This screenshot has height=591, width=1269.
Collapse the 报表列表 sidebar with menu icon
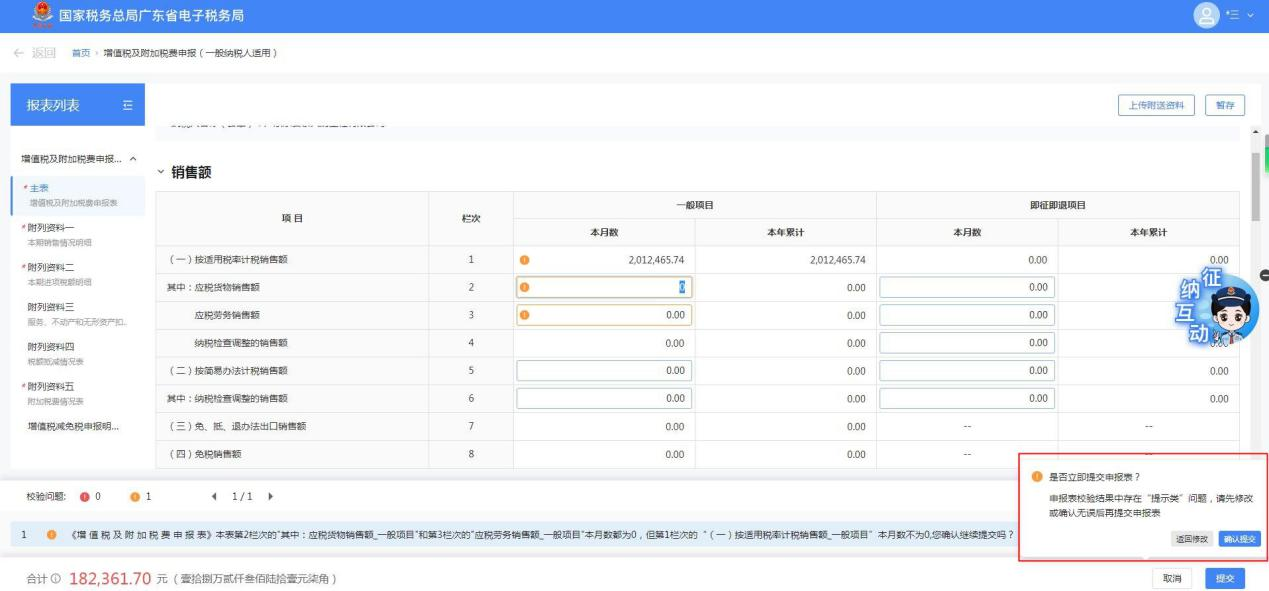[127, 105]
